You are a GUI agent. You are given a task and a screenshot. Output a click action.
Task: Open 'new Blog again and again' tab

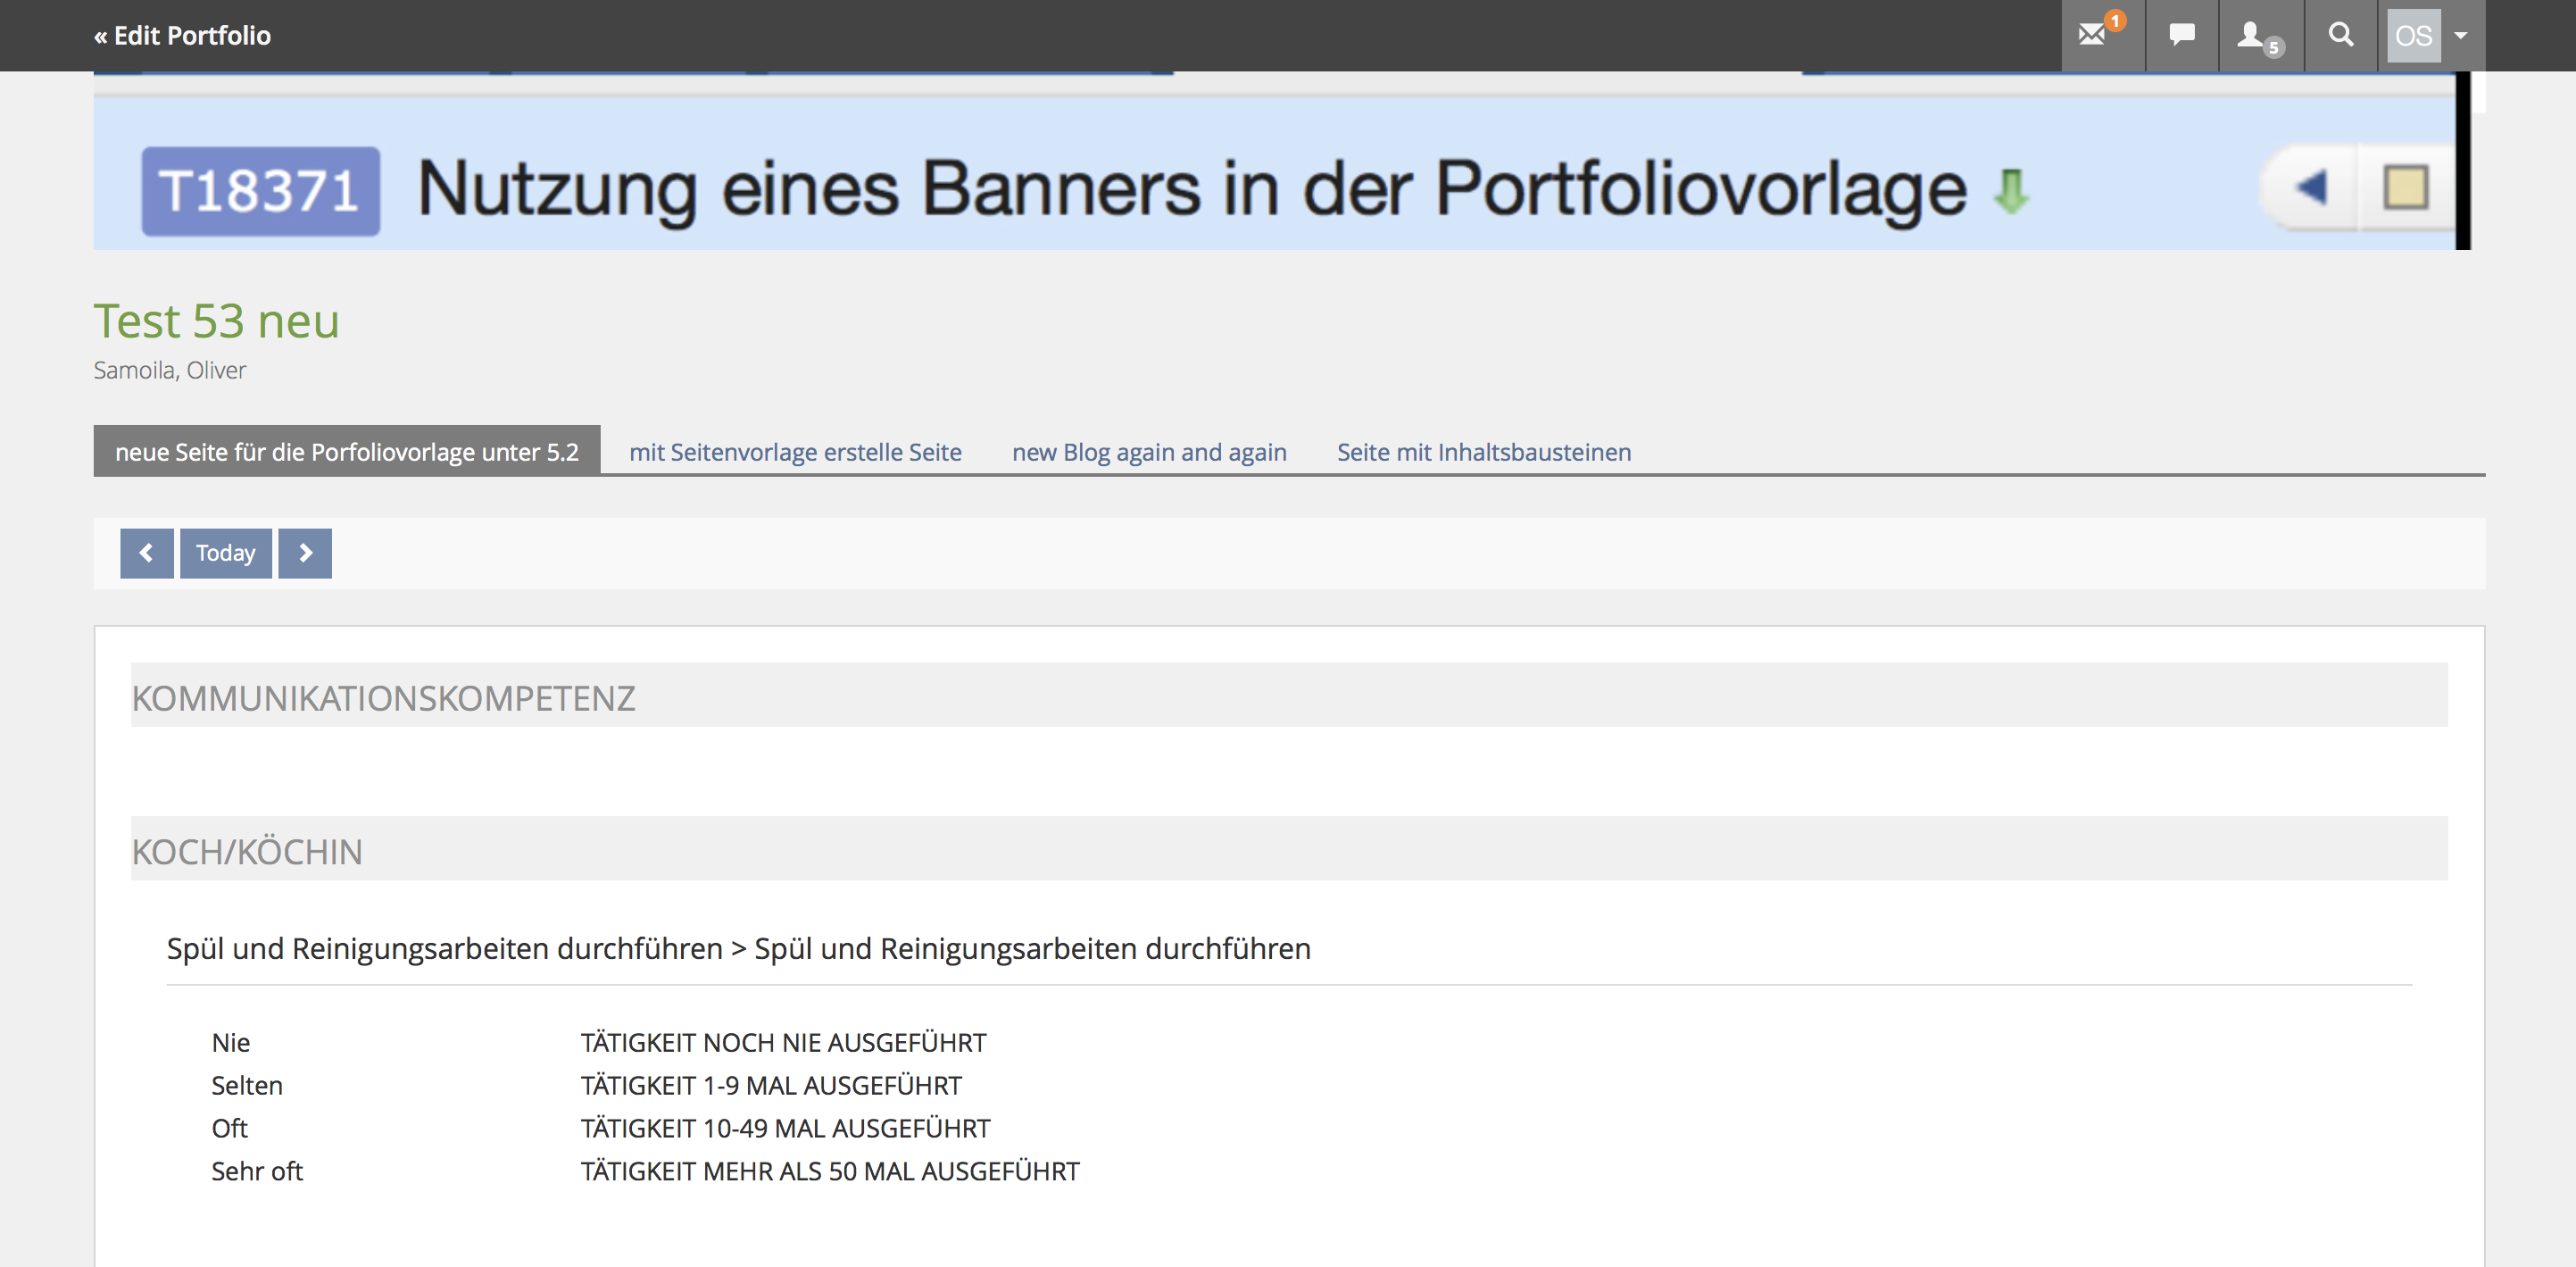1149,452
